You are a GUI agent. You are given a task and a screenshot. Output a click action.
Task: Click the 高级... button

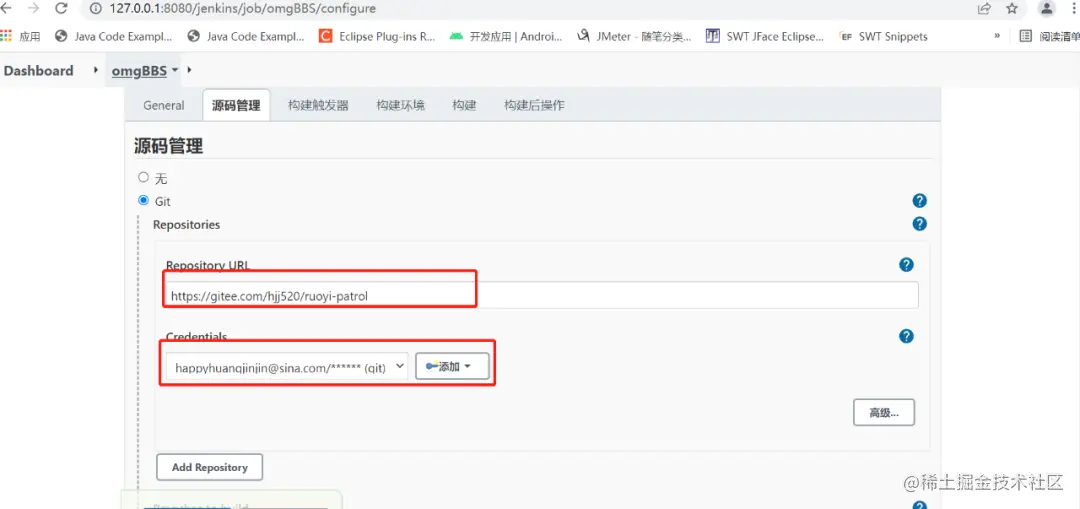click(x=884, y=413)
